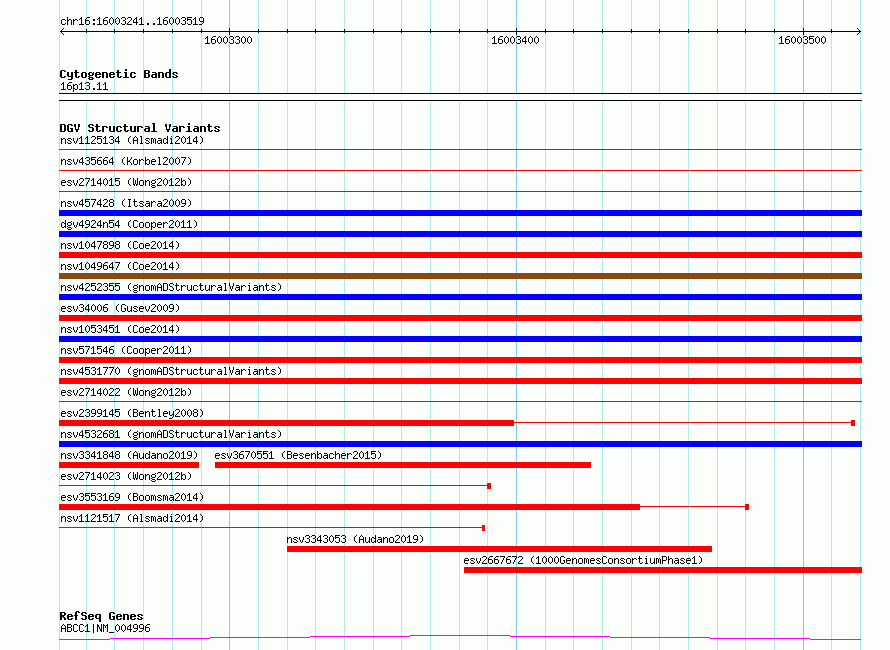The image size is (890, 650).
Task: Select nsv3343053 (Audano2019) label
Action: [x=355, y=539]
